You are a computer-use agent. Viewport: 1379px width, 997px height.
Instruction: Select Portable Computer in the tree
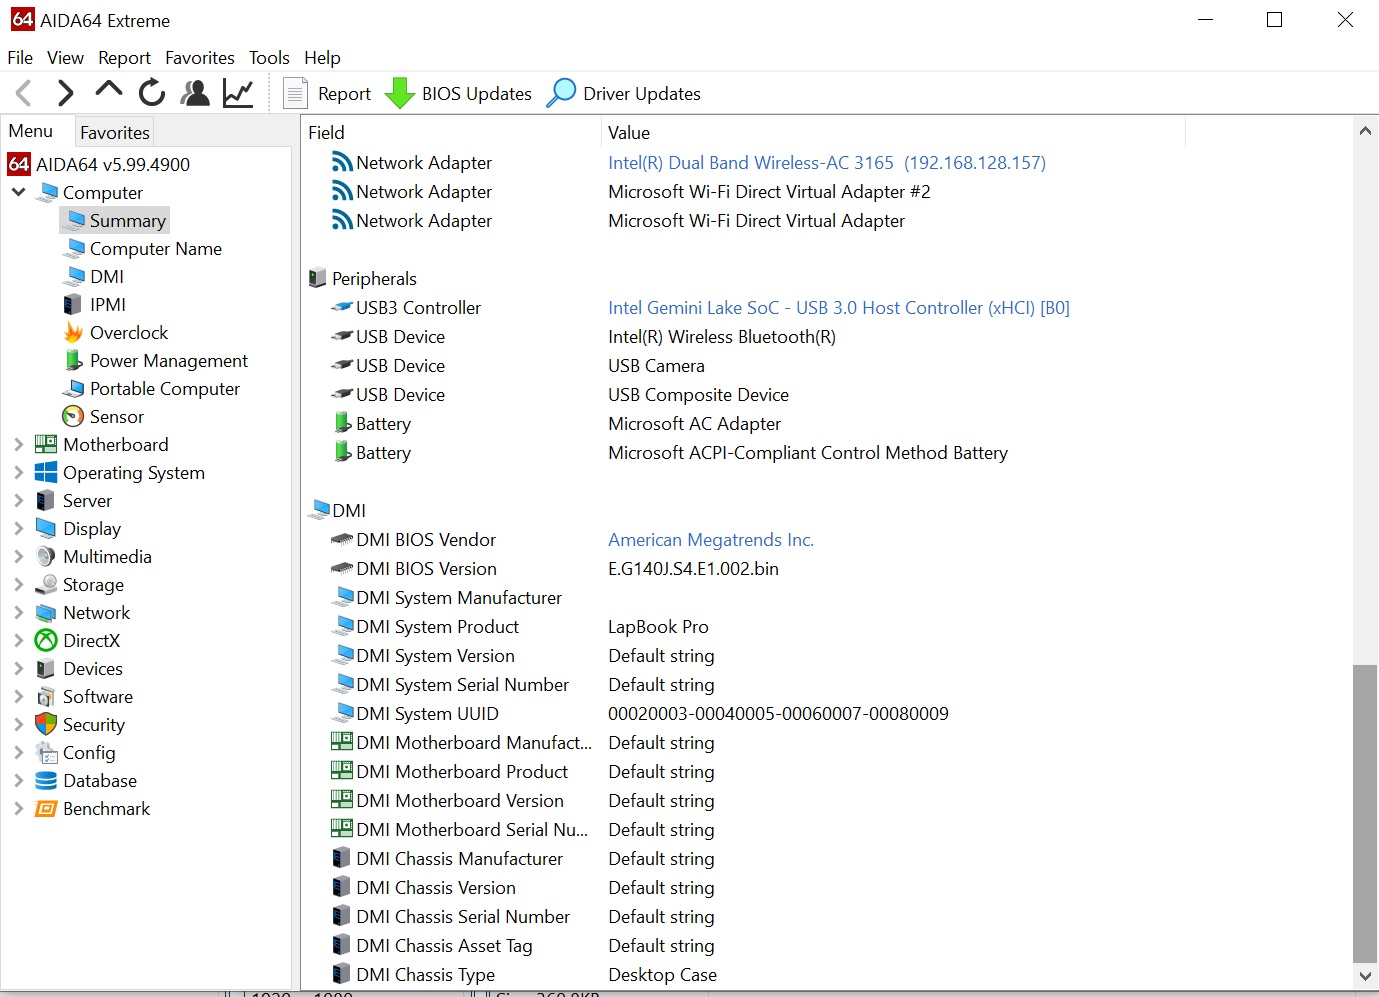pyautogui.click(x=165, y=388)
